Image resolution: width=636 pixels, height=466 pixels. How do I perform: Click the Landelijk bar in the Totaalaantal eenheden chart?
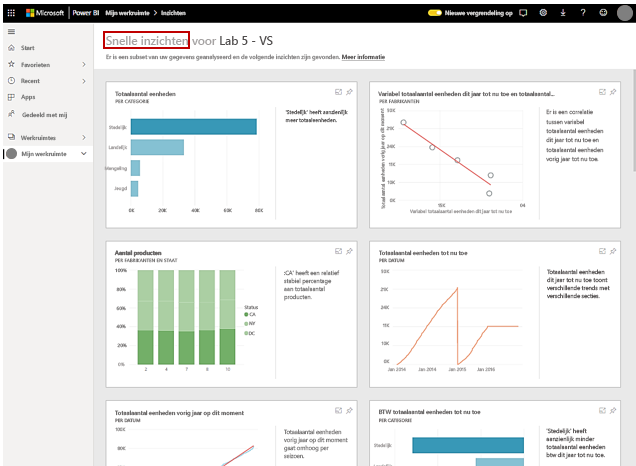pyautogui.click(x=157, y=147)
